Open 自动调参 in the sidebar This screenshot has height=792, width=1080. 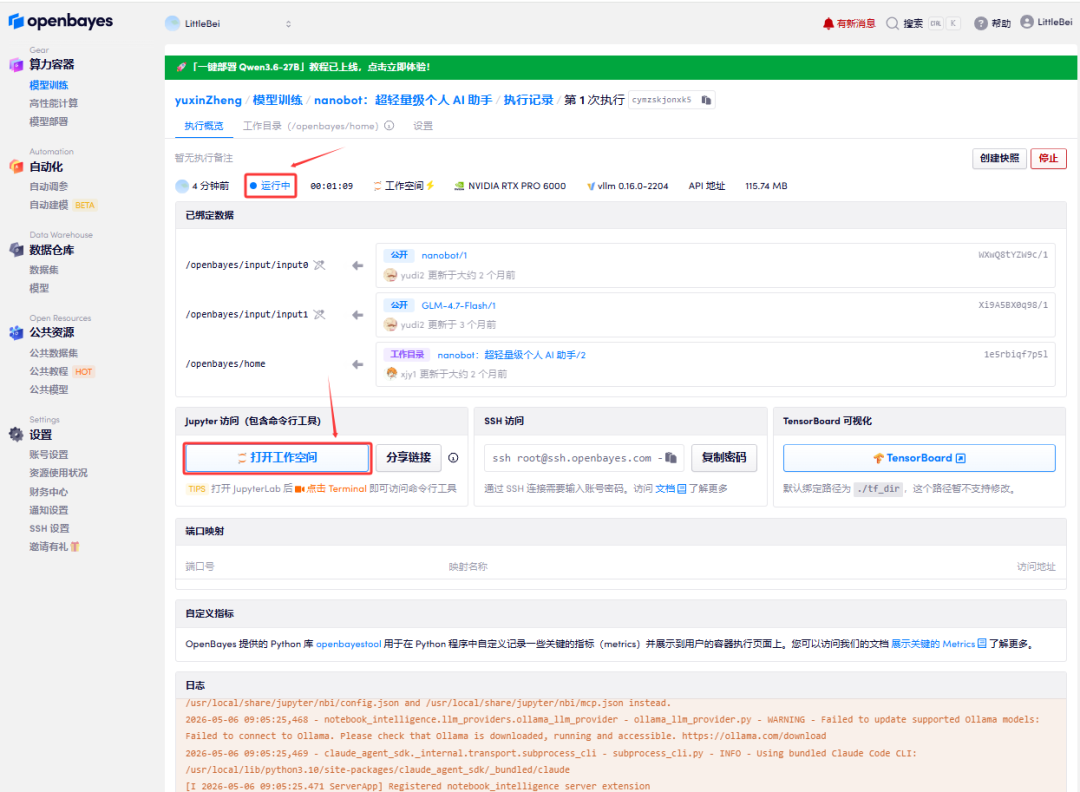48,187
